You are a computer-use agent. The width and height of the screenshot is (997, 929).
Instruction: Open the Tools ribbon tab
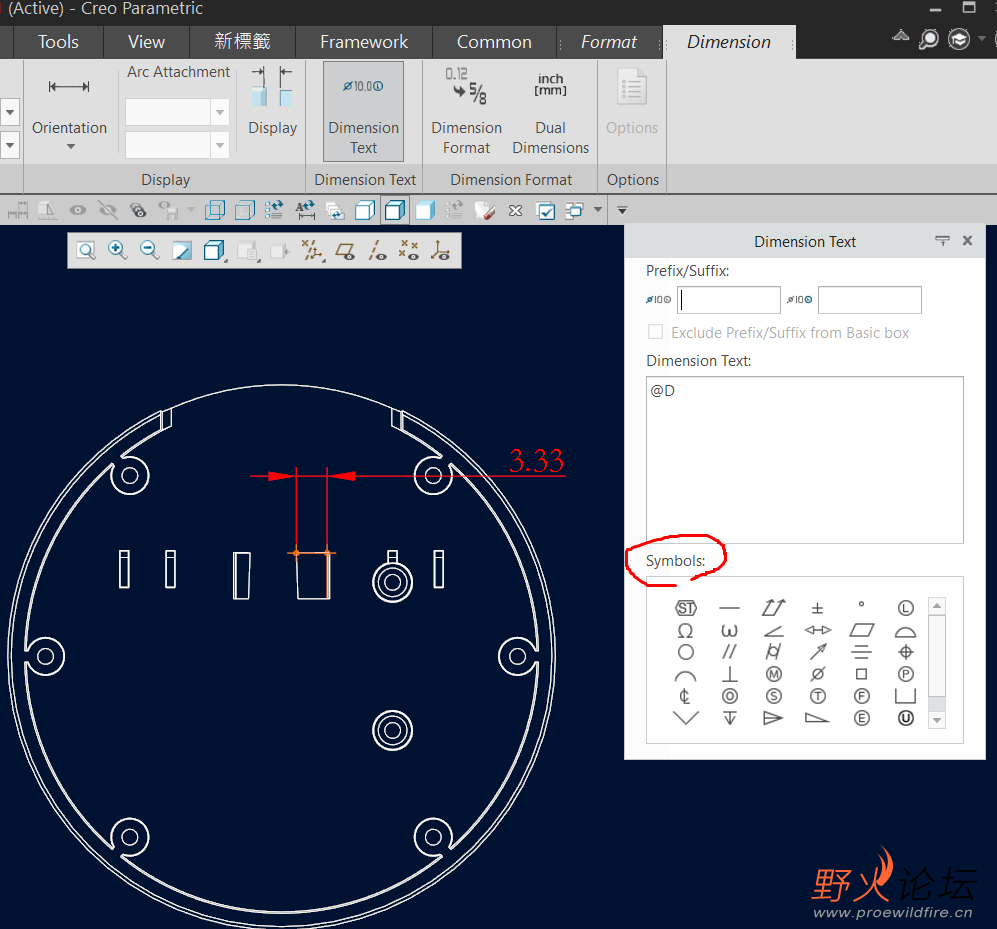58,42
